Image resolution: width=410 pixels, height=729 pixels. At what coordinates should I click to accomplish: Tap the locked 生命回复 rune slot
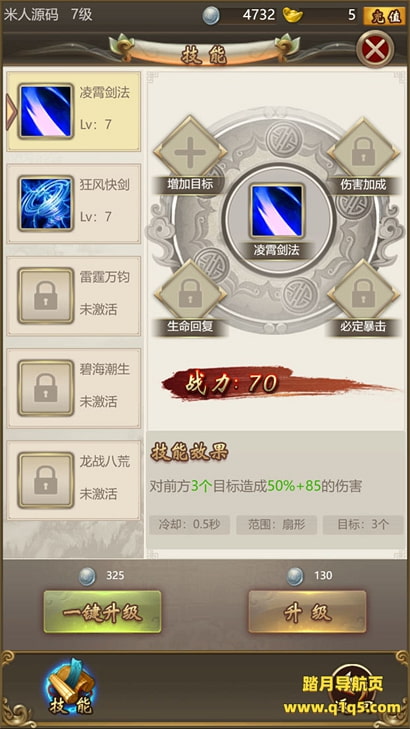click(190, 296)
